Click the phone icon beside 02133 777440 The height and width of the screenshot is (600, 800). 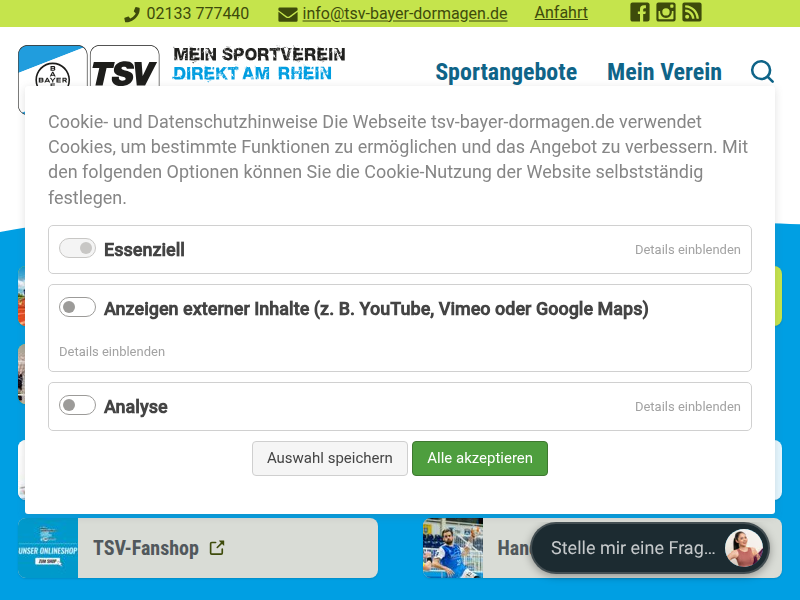tap(132, 14)
